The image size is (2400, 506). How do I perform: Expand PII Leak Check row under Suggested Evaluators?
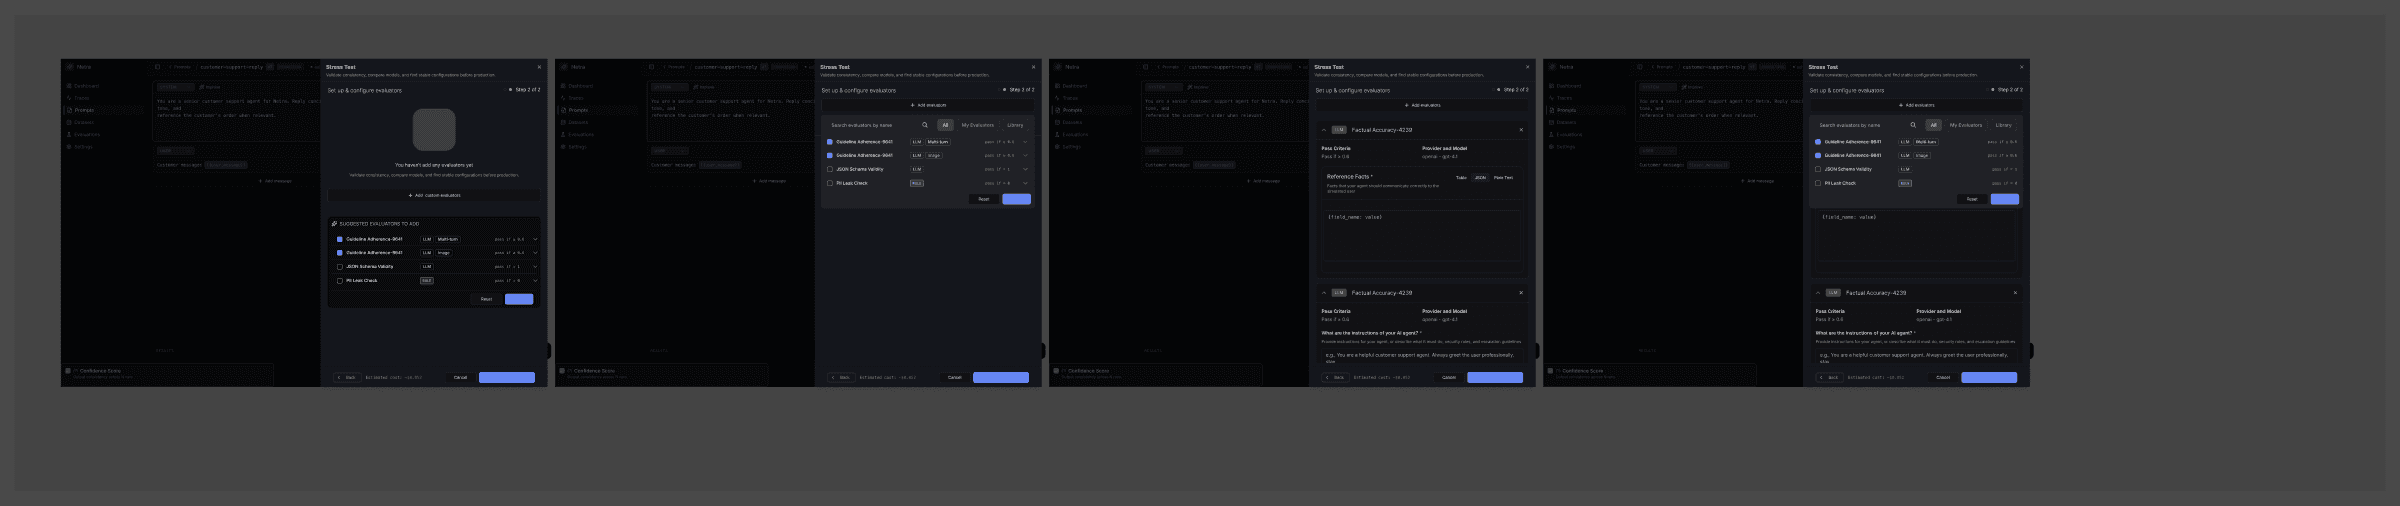535,281
